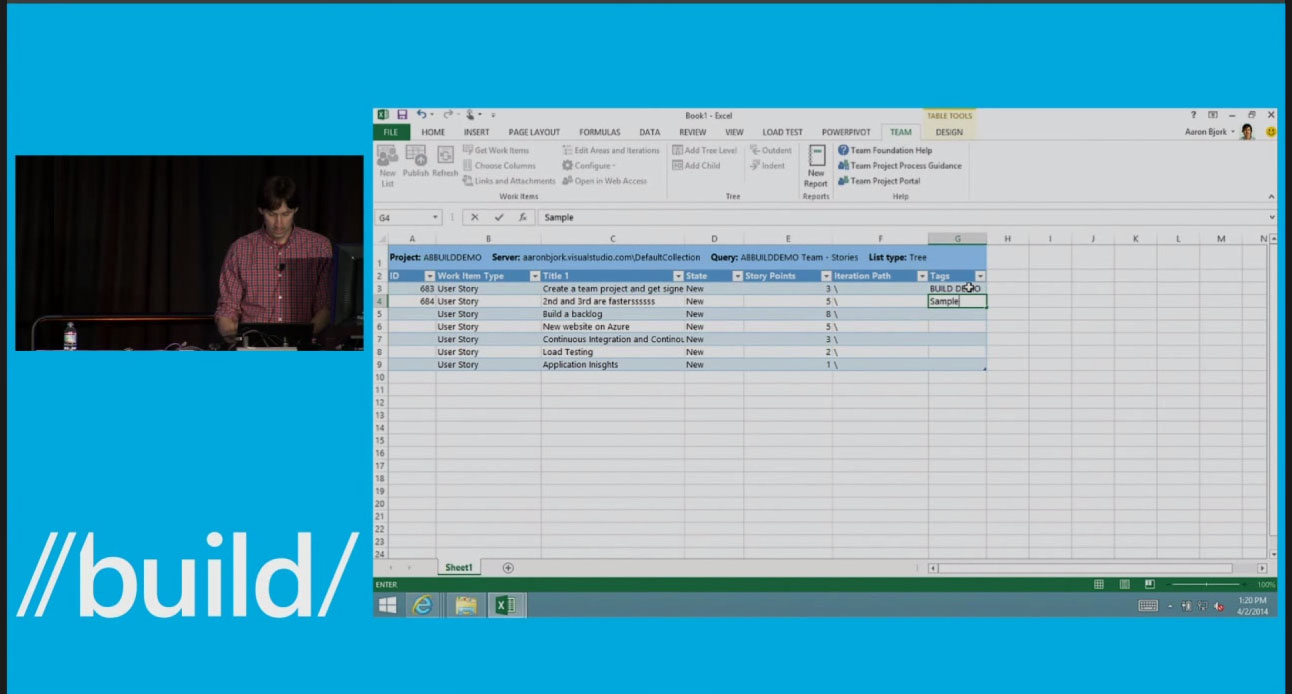The image size is (1292, 694).
Task: Click the Team Project Portal link
Action: [885, 181]
